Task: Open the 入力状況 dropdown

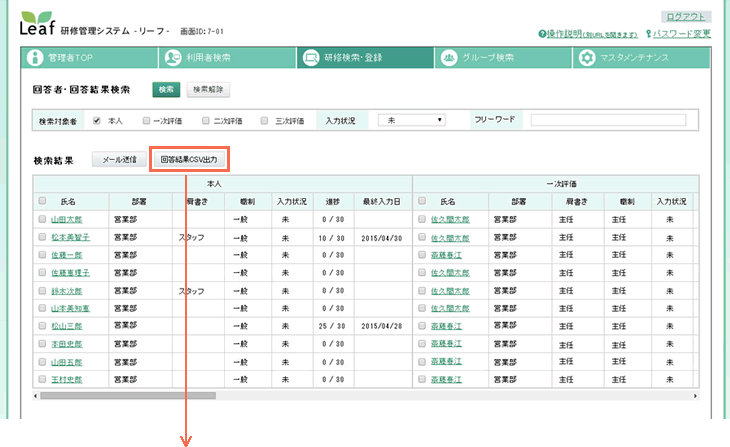Action: point(412,120)
